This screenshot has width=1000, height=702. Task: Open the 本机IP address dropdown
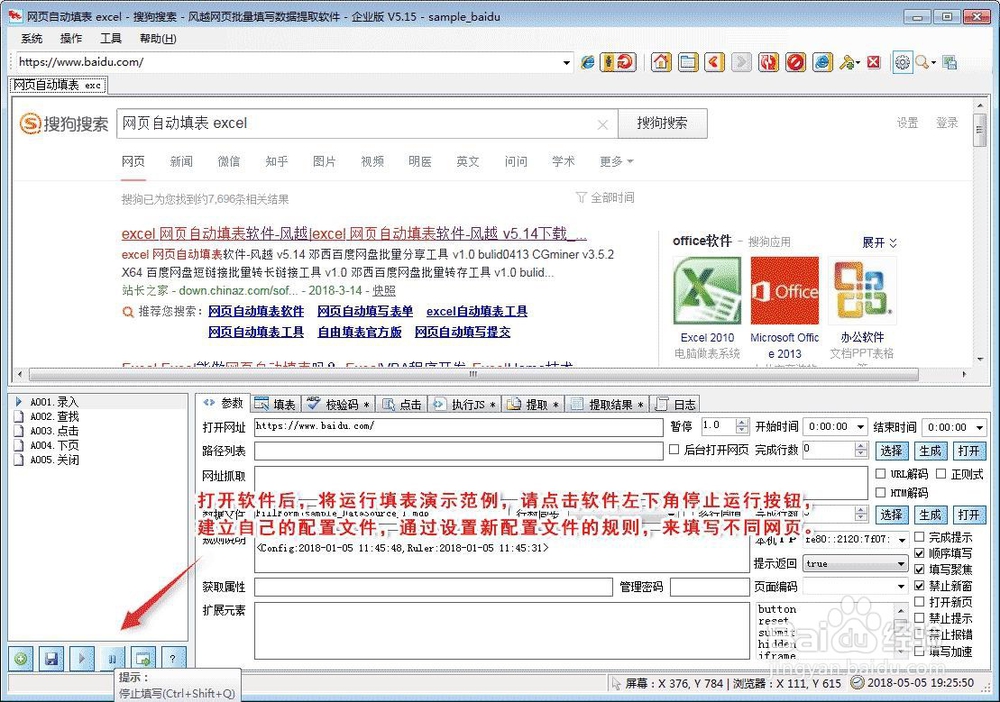point(901,539)
